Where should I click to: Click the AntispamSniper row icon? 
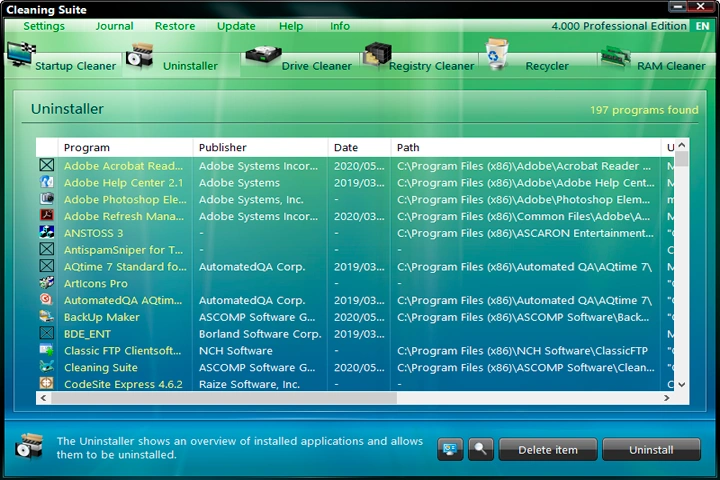pos(46,249)
